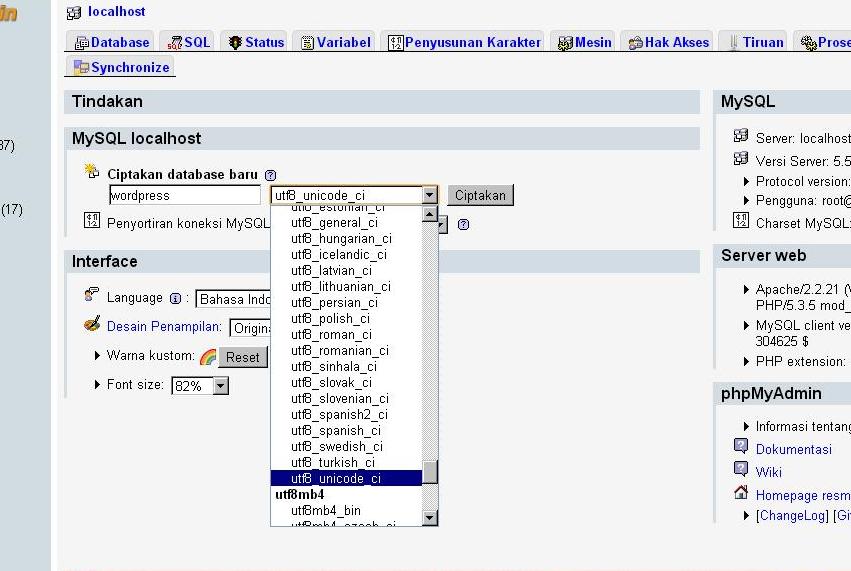The height and width of the screenshot is (571, 851).
Task: Select utf8_sinhala_ci collation
Action: [346, 366]
